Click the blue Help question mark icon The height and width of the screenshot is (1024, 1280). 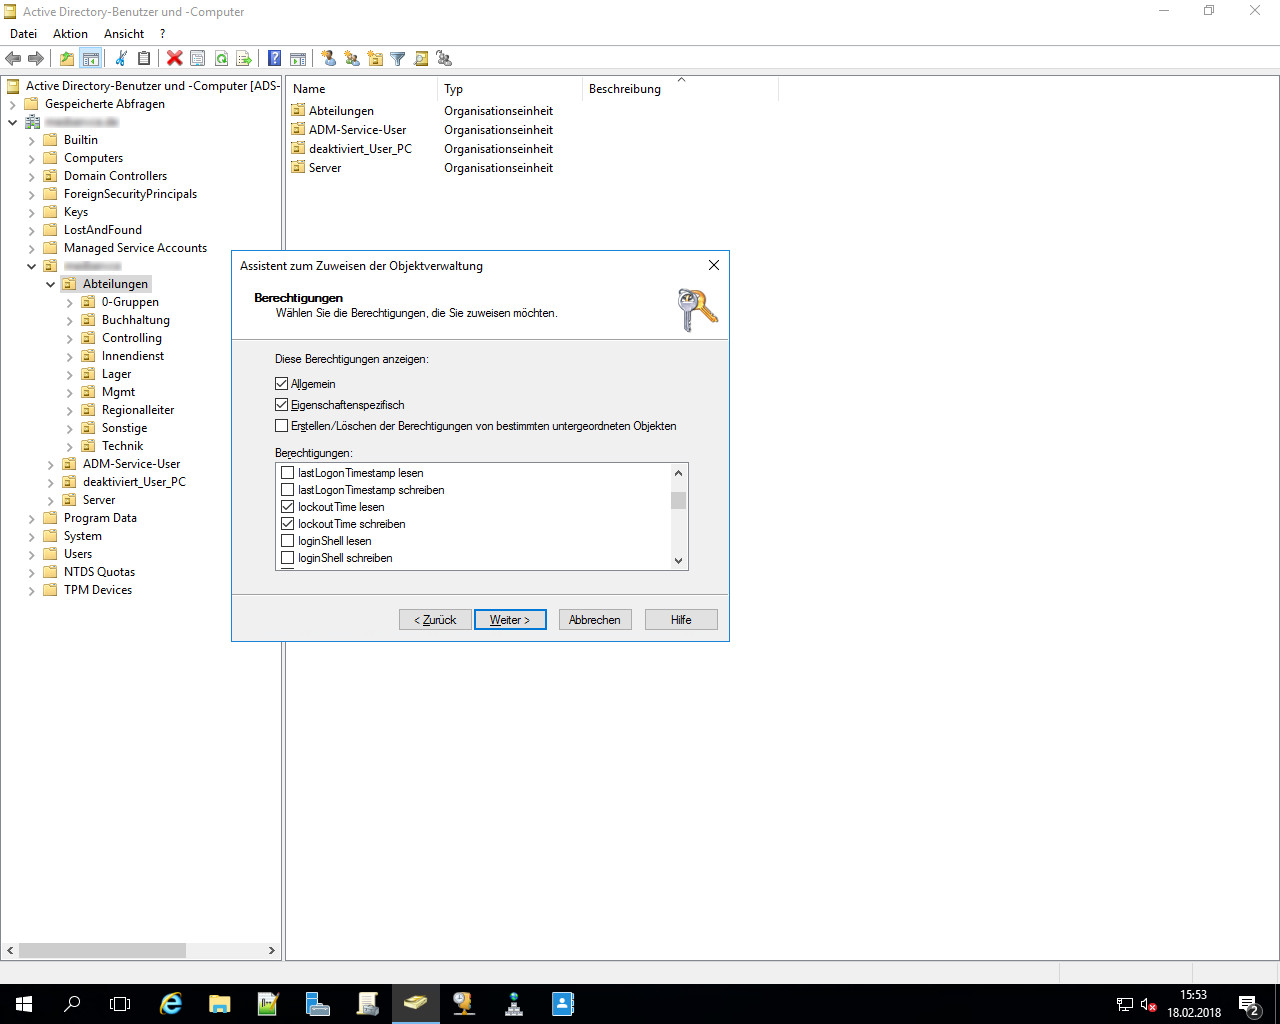coord(274,59)
